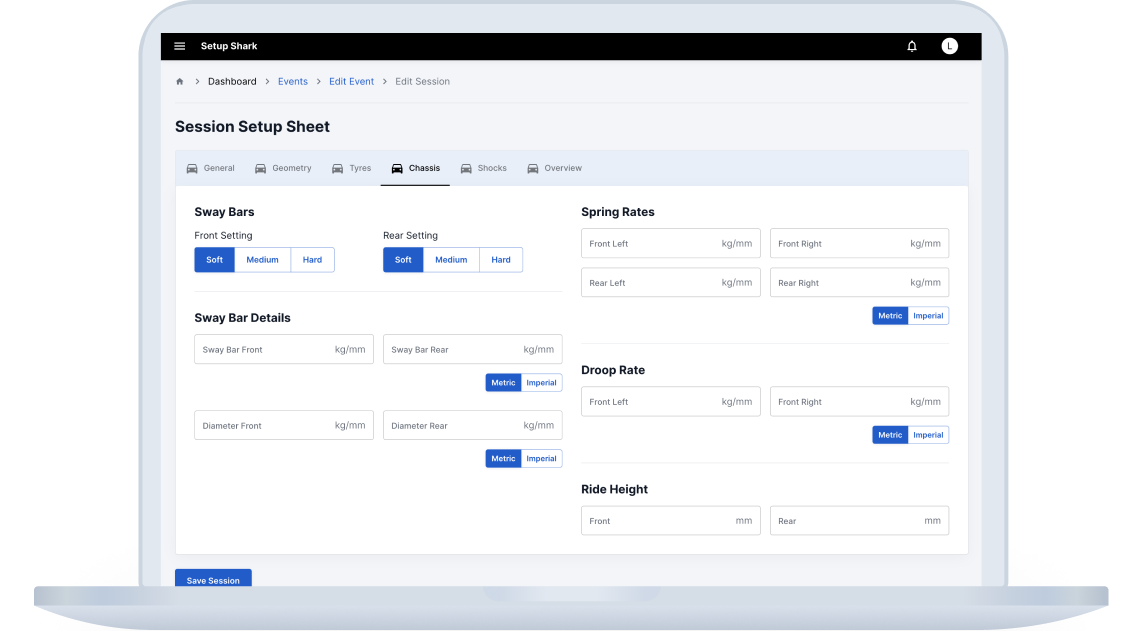Click the notification bell icon

coord(912,46)
